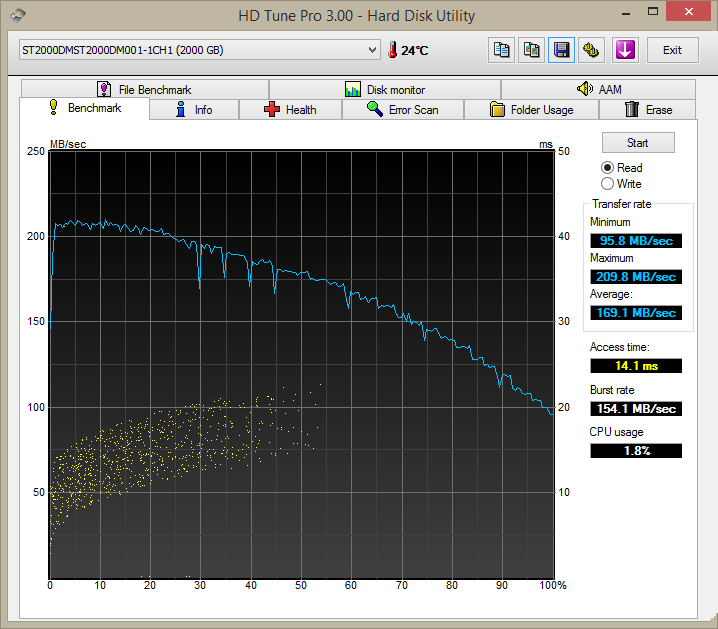Open the options wrench icon

[x=592, y=50]
